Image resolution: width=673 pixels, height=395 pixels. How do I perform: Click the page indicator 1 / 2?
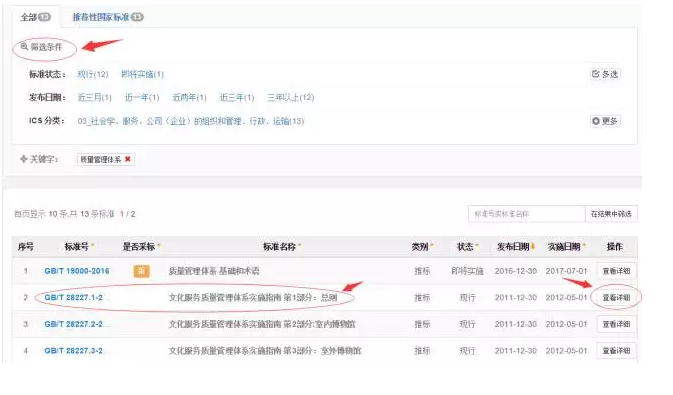128,214
